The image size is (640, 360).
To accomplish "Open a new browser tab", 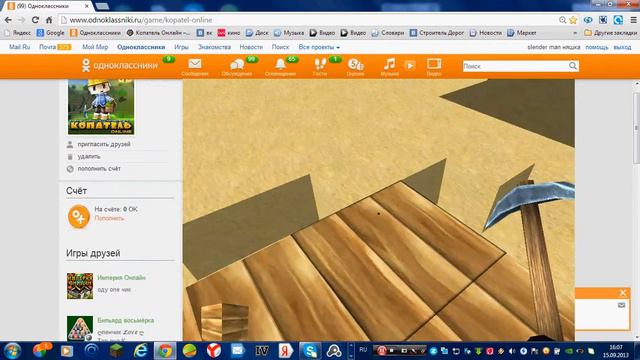I will pyautogui.click(x=102, y=6).
